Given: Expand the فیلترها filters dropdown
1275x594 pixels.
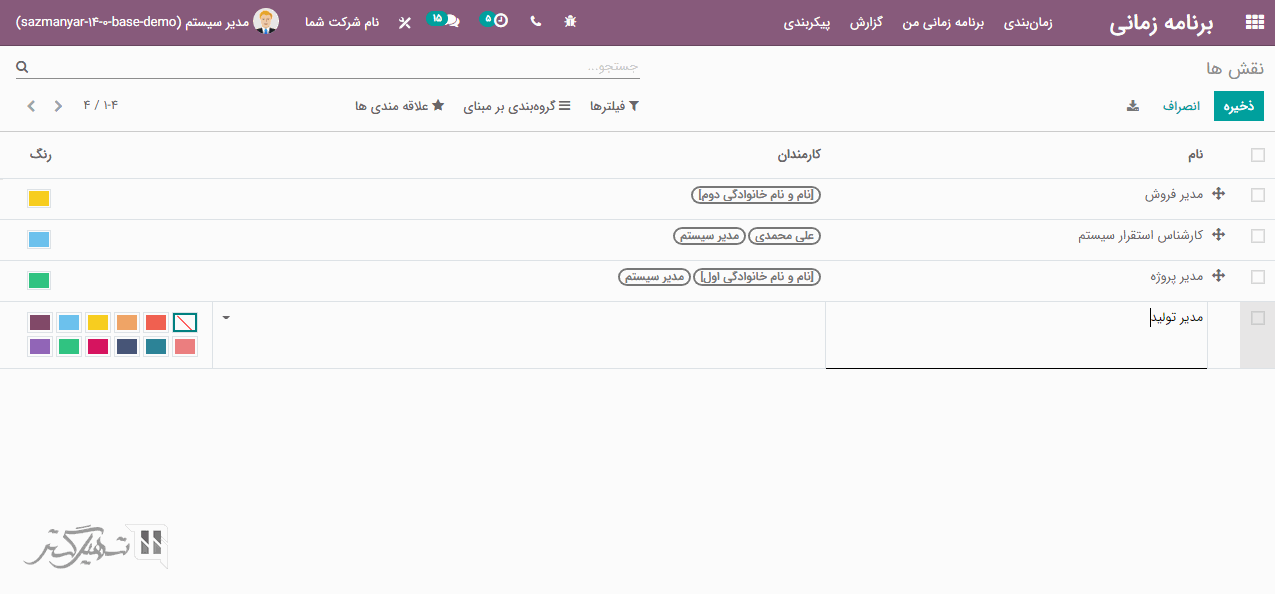Looking at the screenshot, I should tap(614, 106).
